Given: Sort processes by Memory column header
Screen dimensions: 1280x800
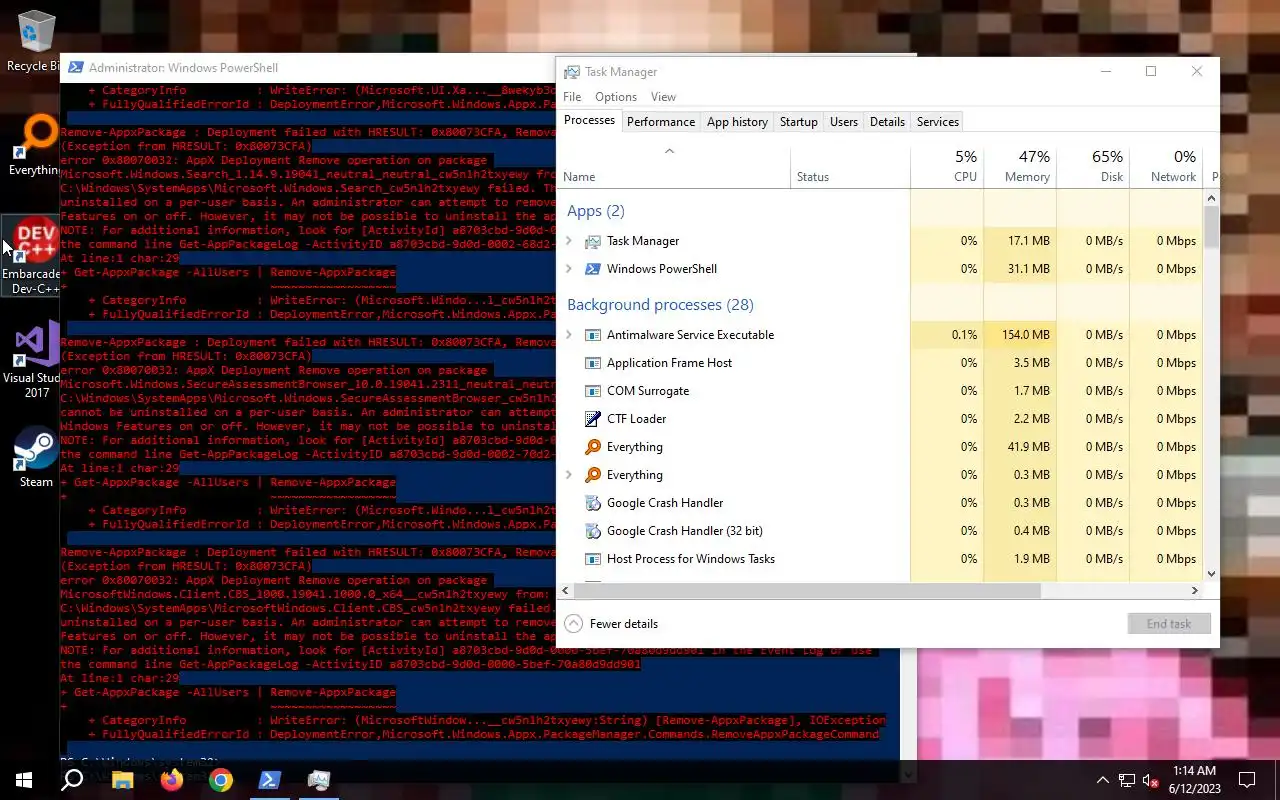Looking at the screenshot, I should pyautogui.click(x=1020, y=167).
